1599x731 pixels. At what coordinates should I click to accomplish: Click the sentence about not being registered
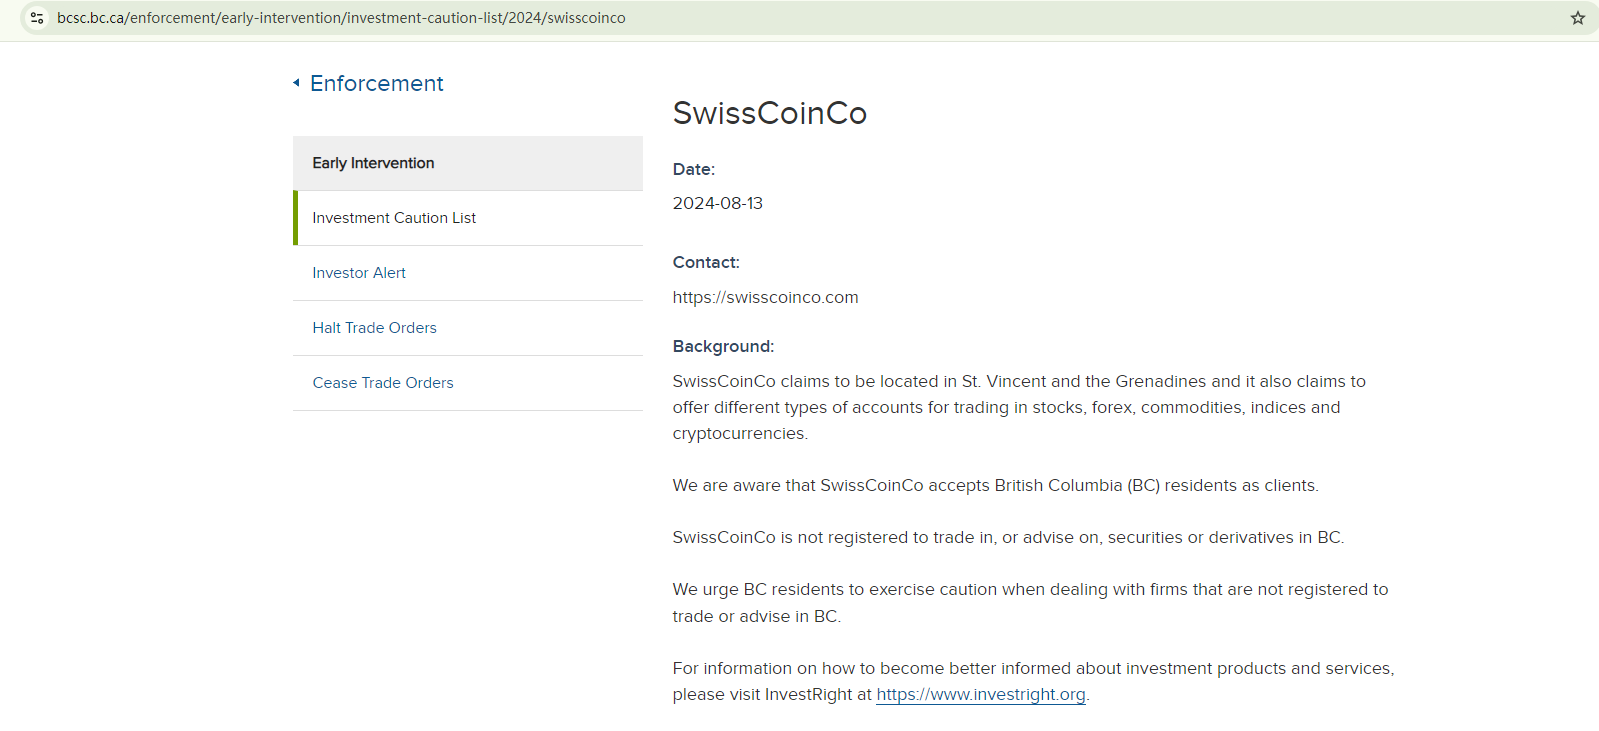pyautogui.click(x=1008, y=538)
